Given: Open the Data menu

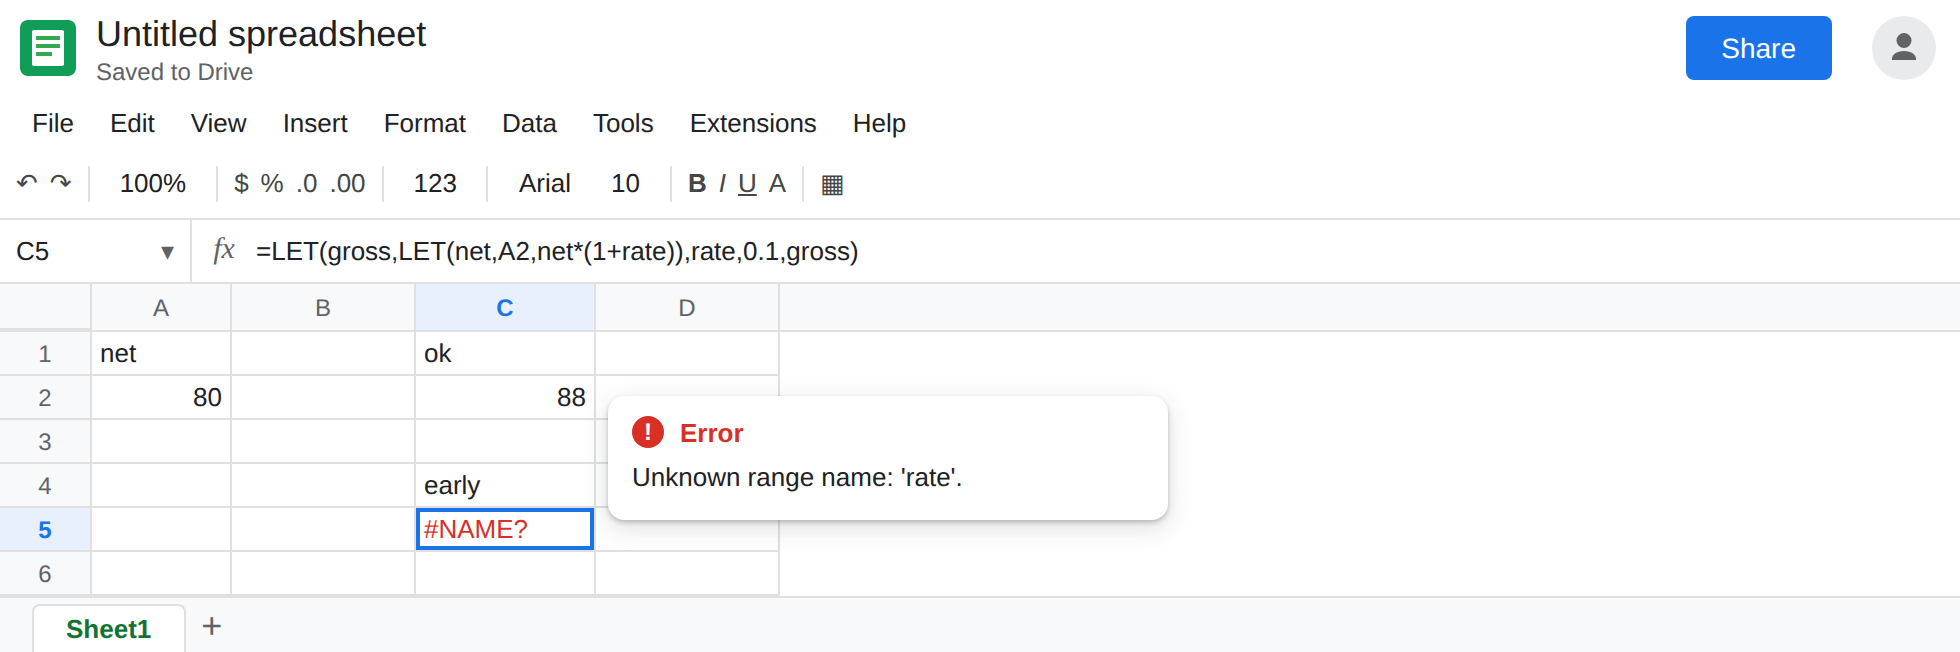Looking at the screenshot, I should 529,123.
